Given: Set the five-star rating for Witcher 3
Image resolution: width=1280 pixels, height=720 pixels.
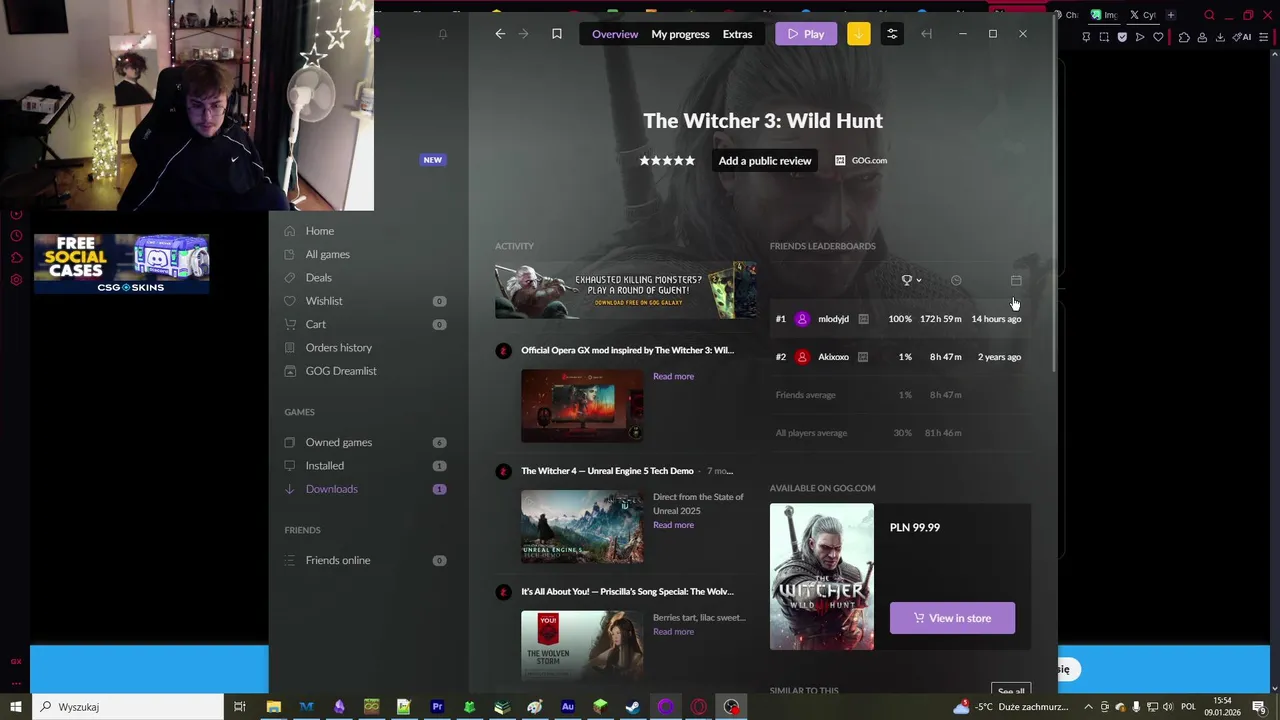Looking at the screenshot, I should pyautogui.click(x=667, y=160).
